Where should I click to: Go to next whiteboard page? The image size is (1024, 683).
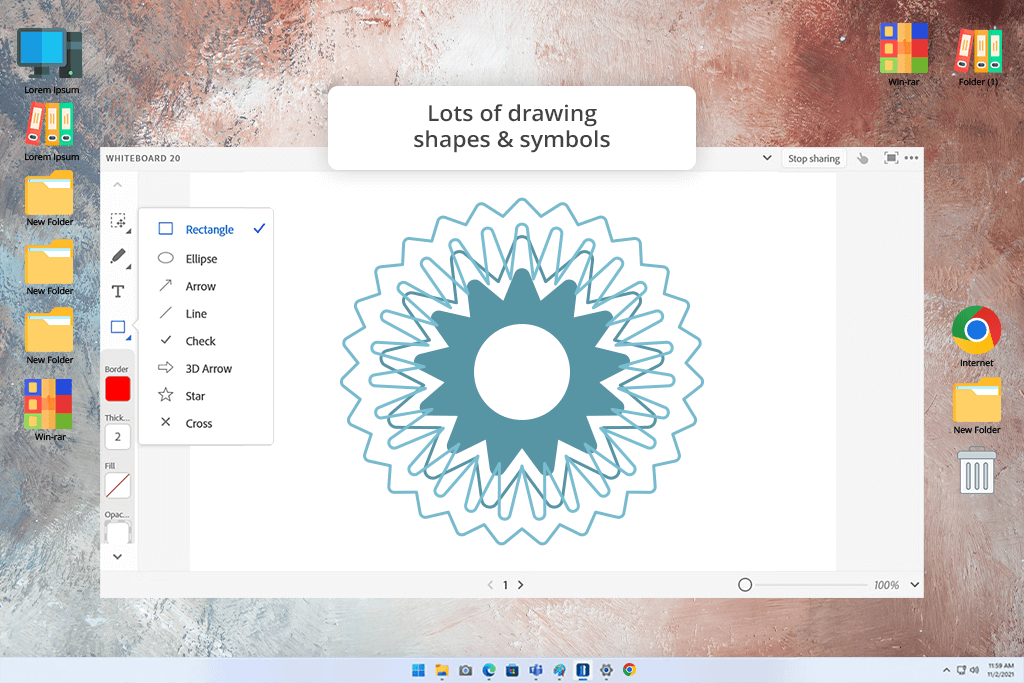pyautogui.click(x=520, y=585)
